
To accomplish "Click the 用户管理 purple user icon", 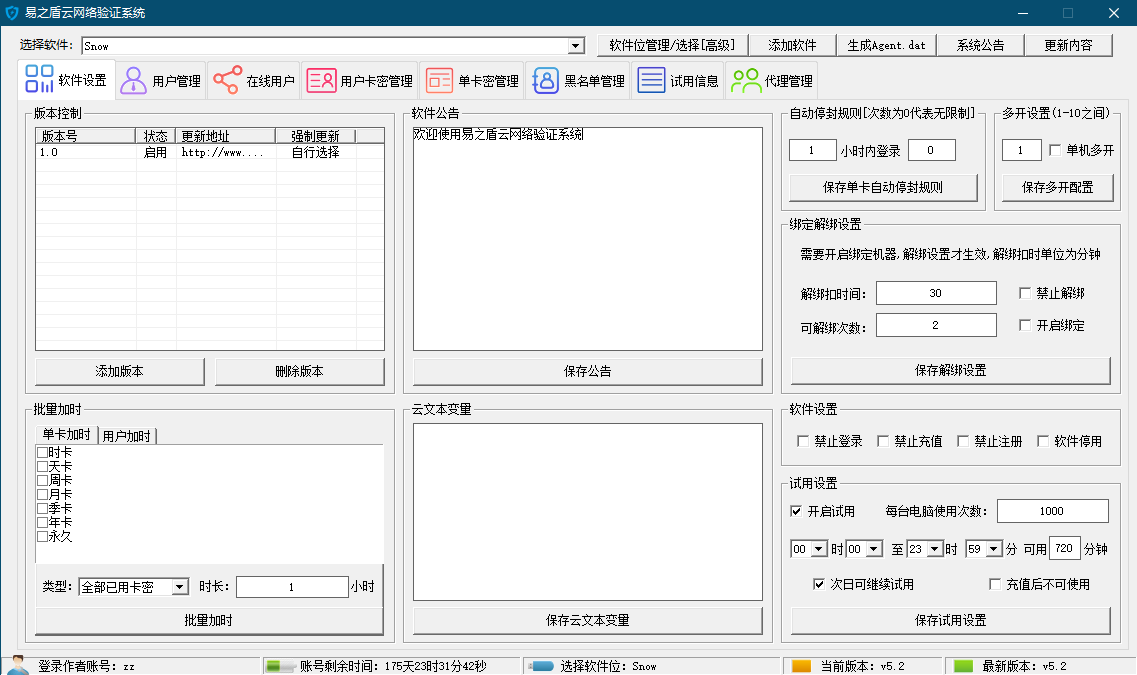I will [133, 80].
